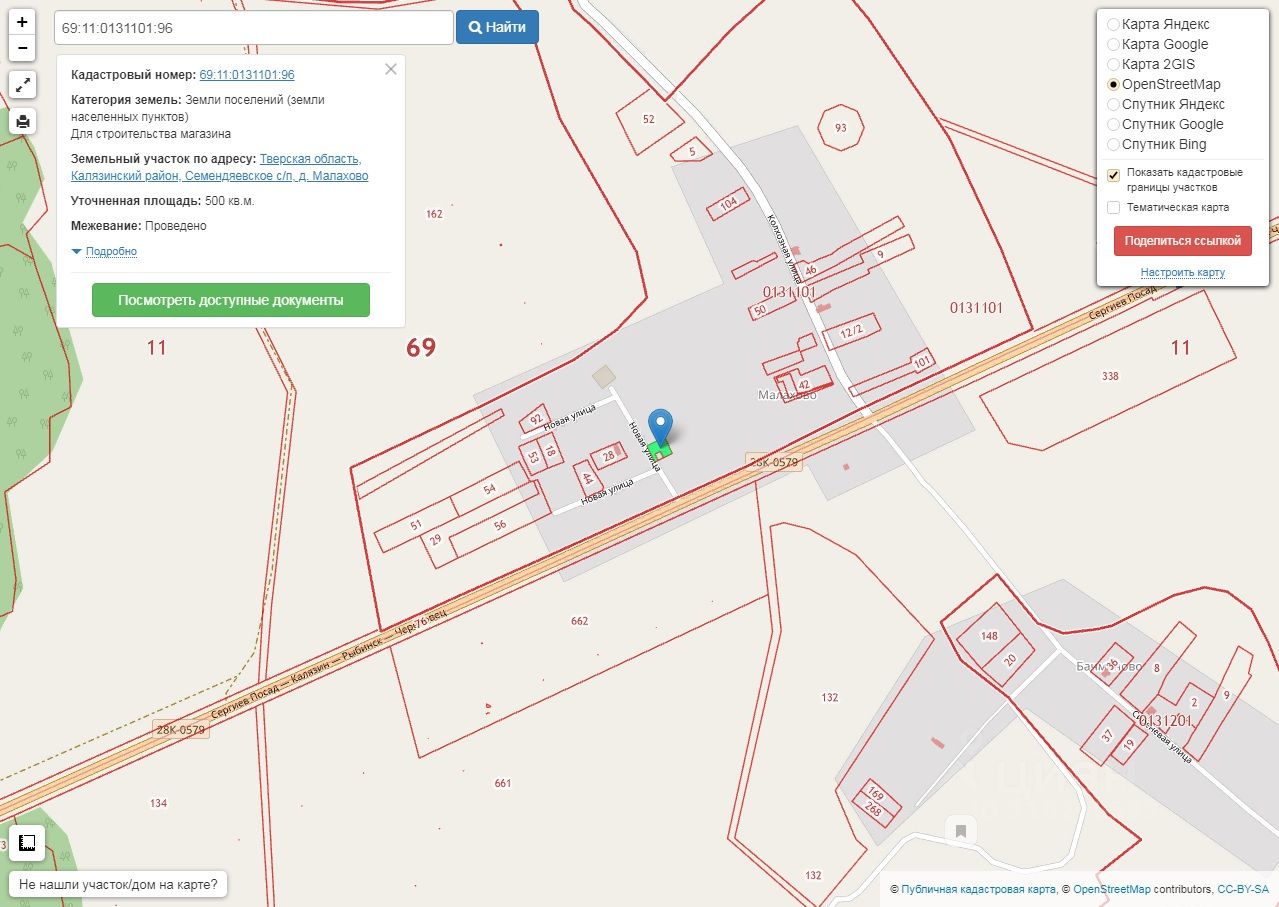The image size is (1279, 907).
Task: Open cadastral number 69:11:0131101:96 link
Action: (247, 75)
